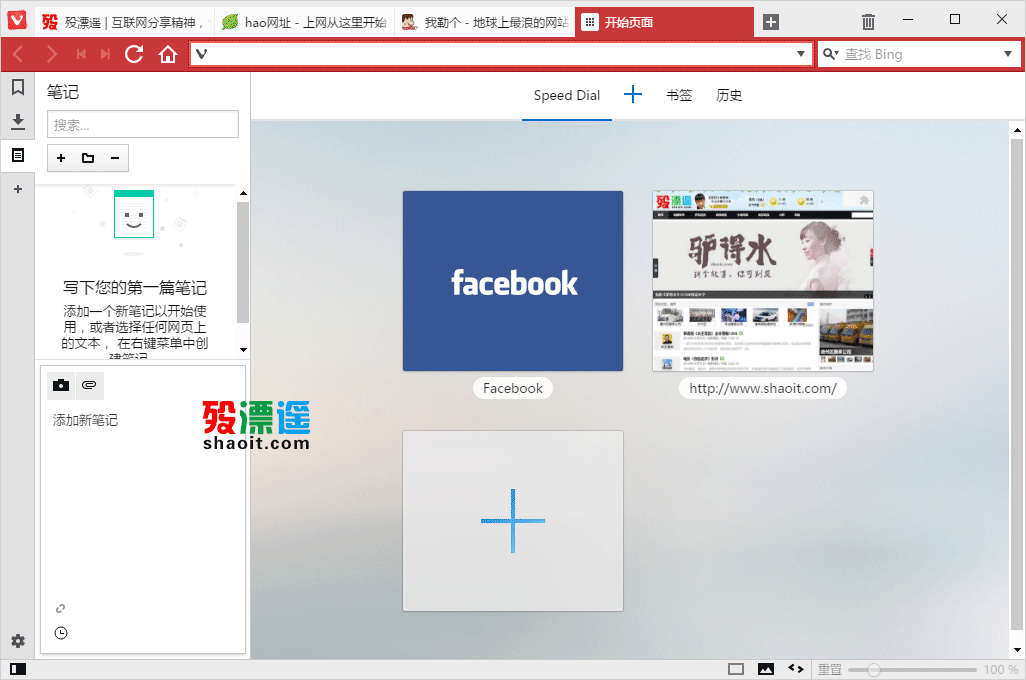Expand the search field dropdown arrow
The height and width of the screenshot is (680, 1026).
coord(1008,54)
